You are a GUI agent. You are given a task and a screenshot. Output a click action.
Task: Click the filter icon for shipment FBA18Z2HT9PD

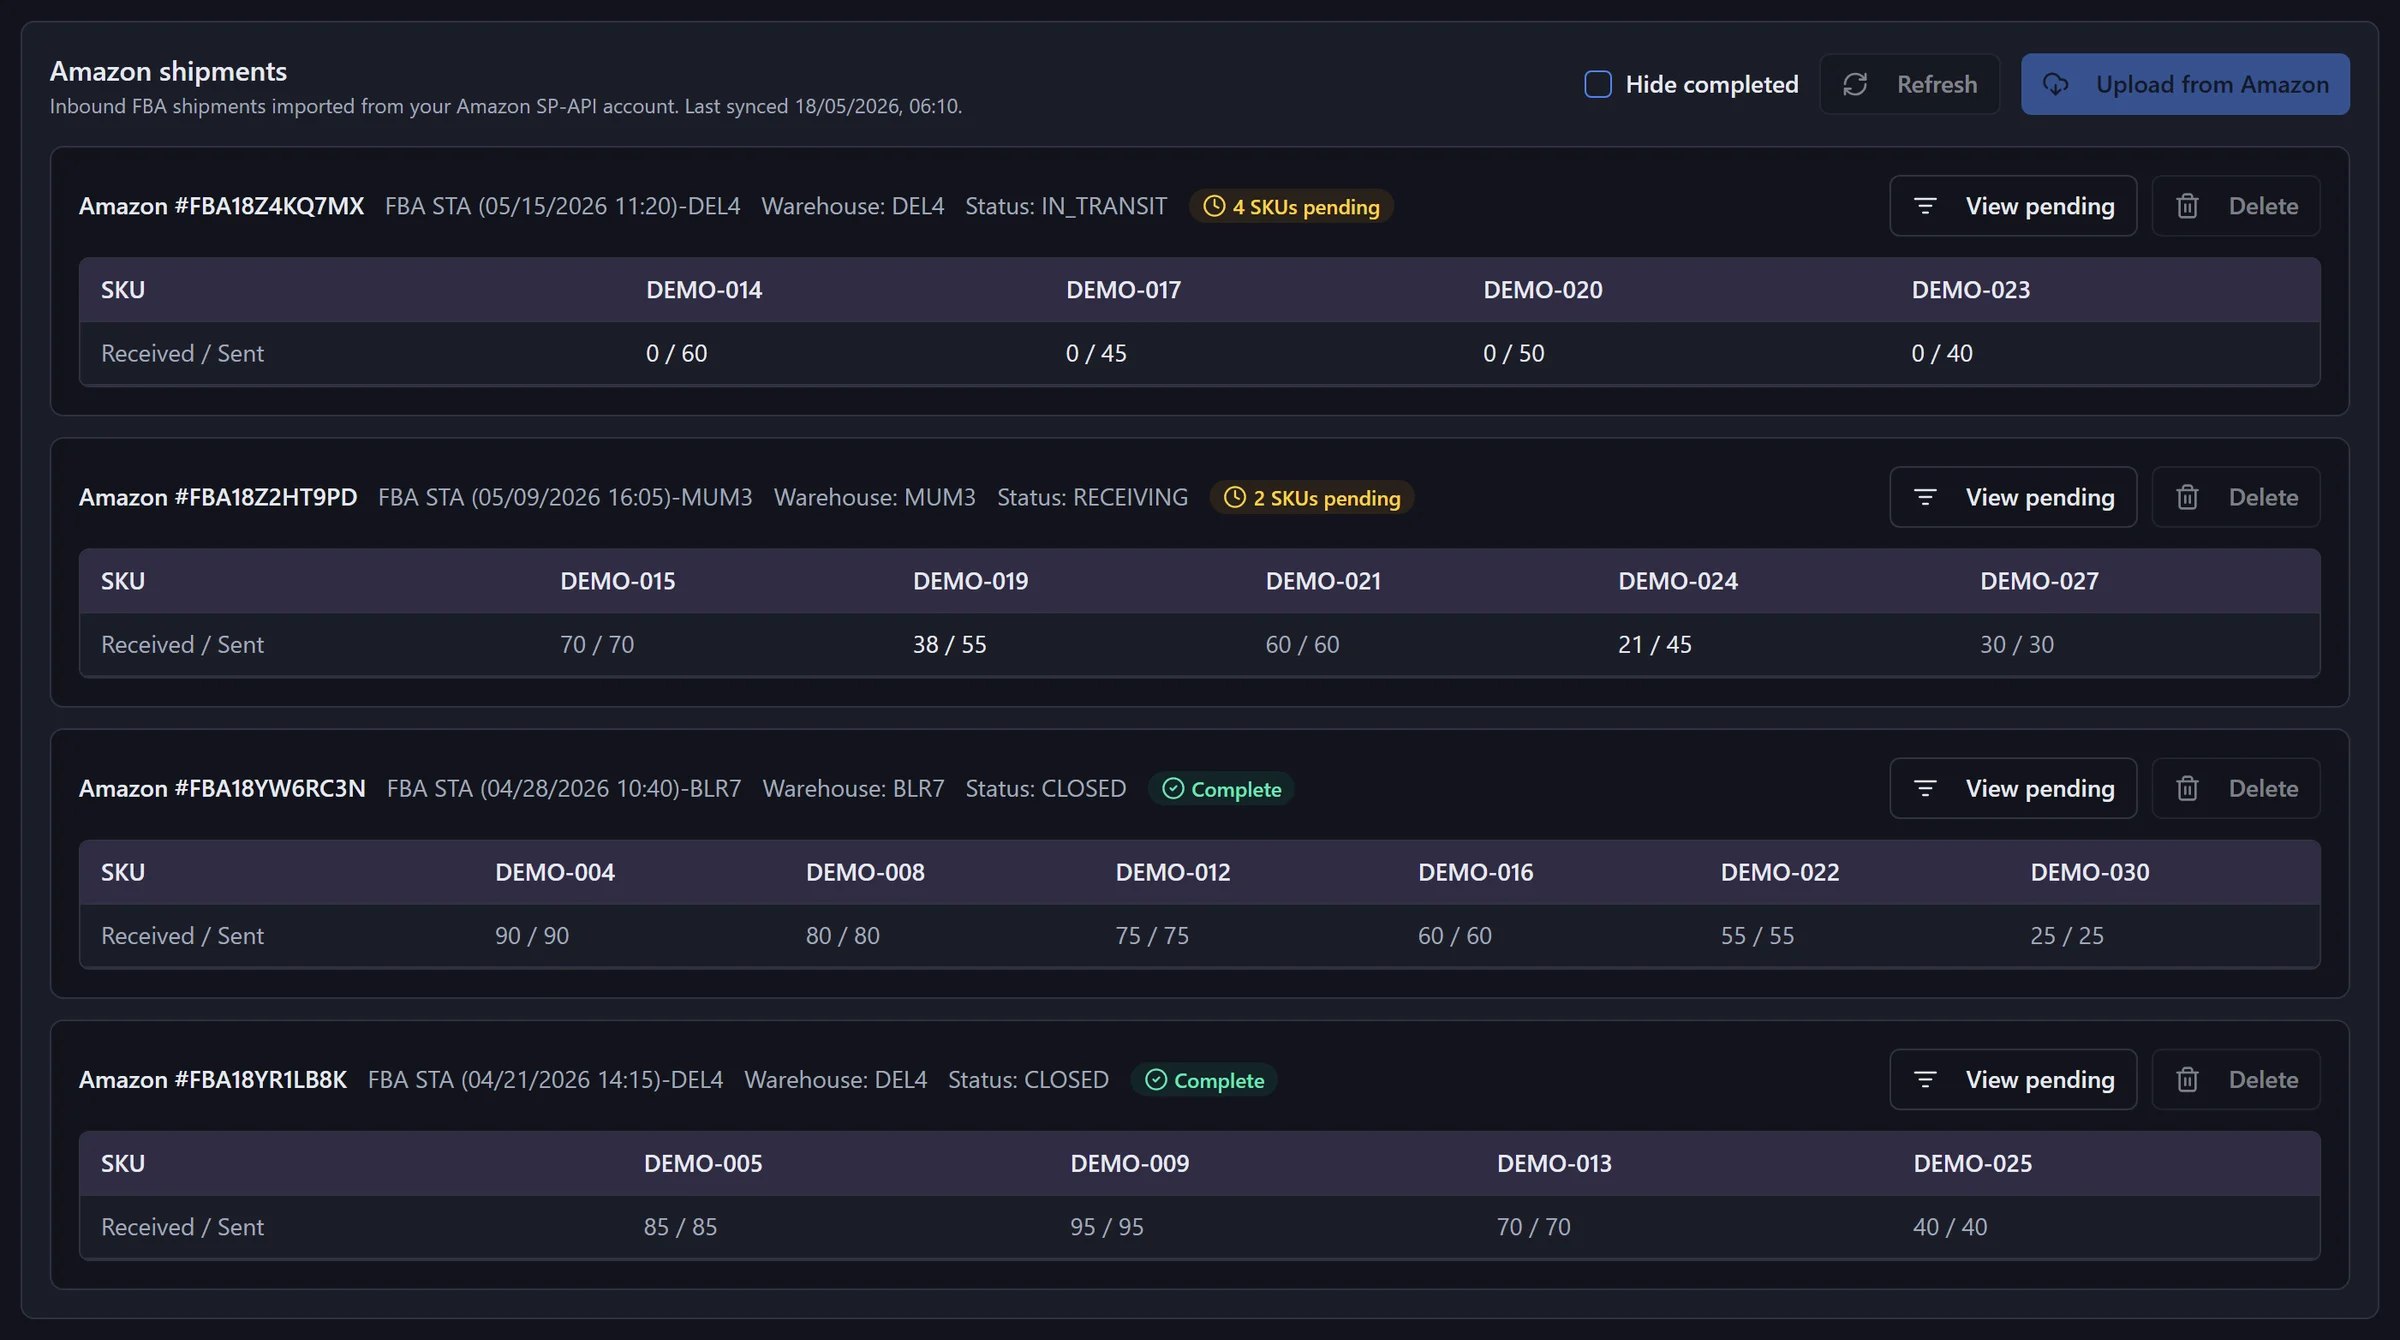1925,497
